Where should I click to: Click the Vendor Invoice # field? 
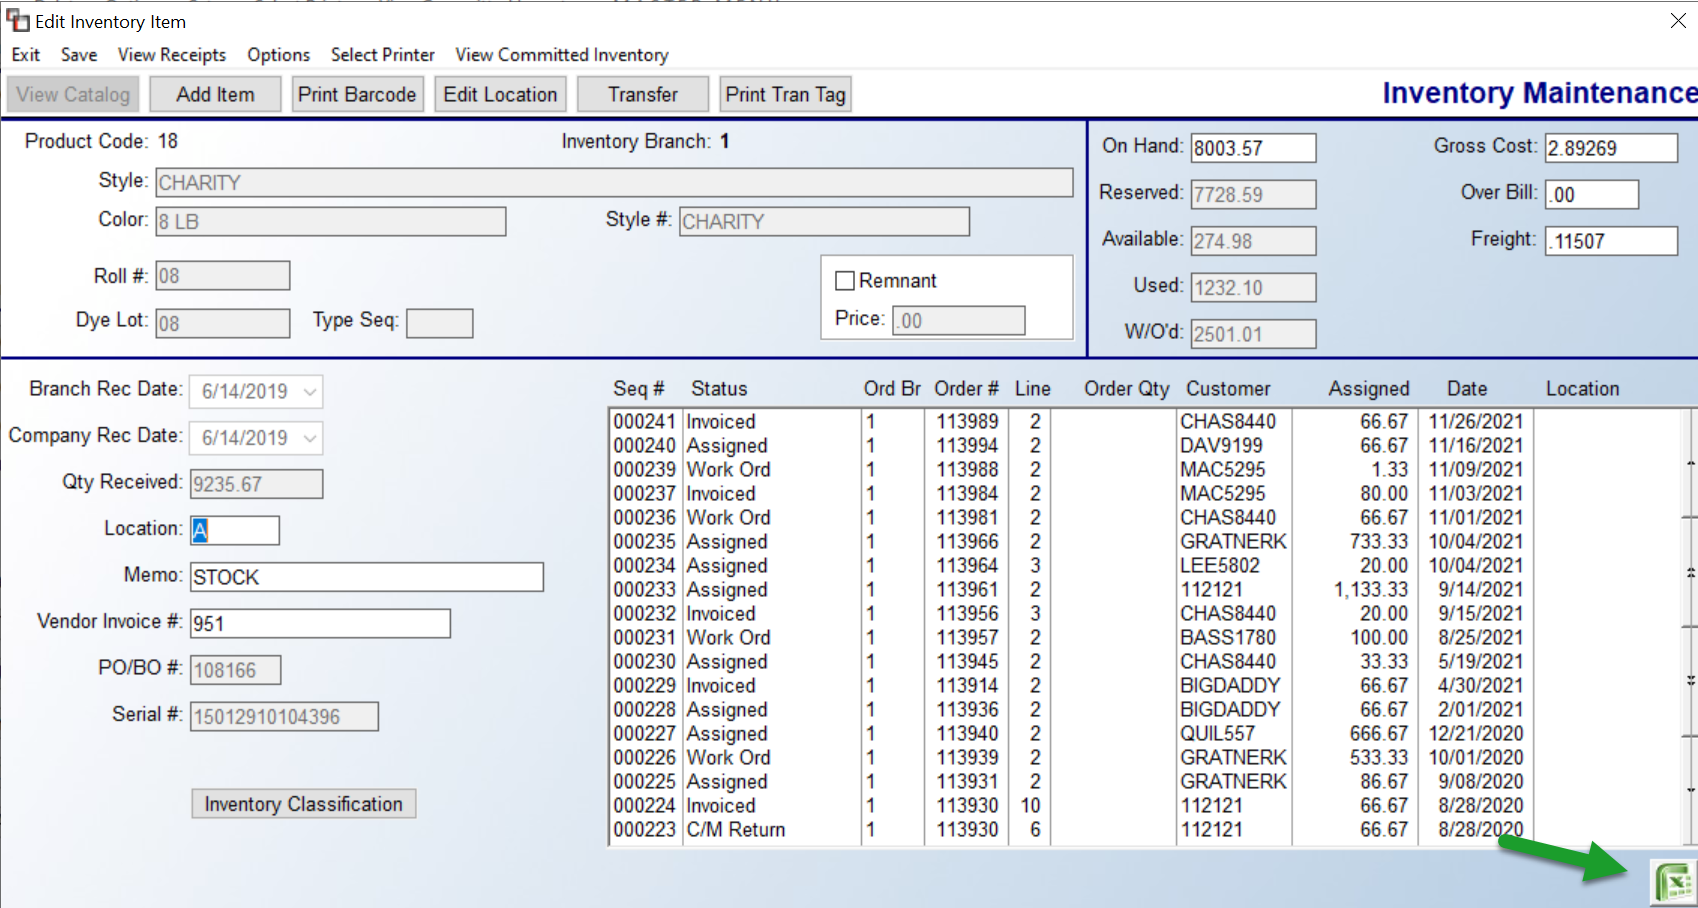click(321, 624)
